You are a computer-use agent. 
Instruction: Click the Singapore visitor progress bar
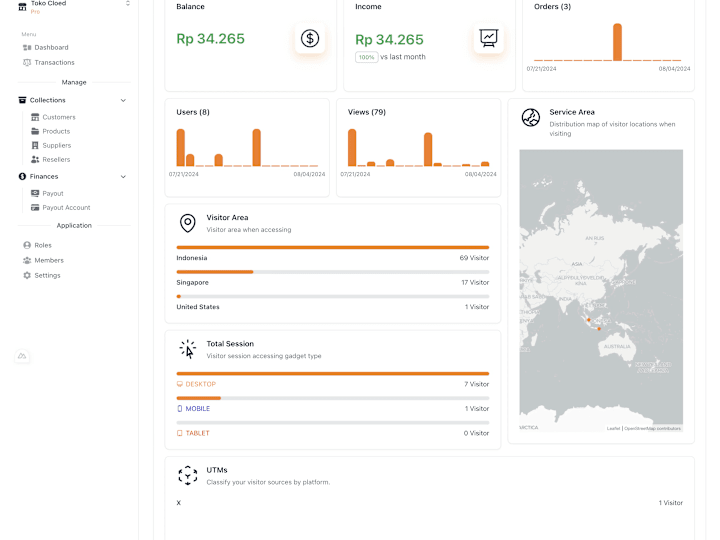332,272
